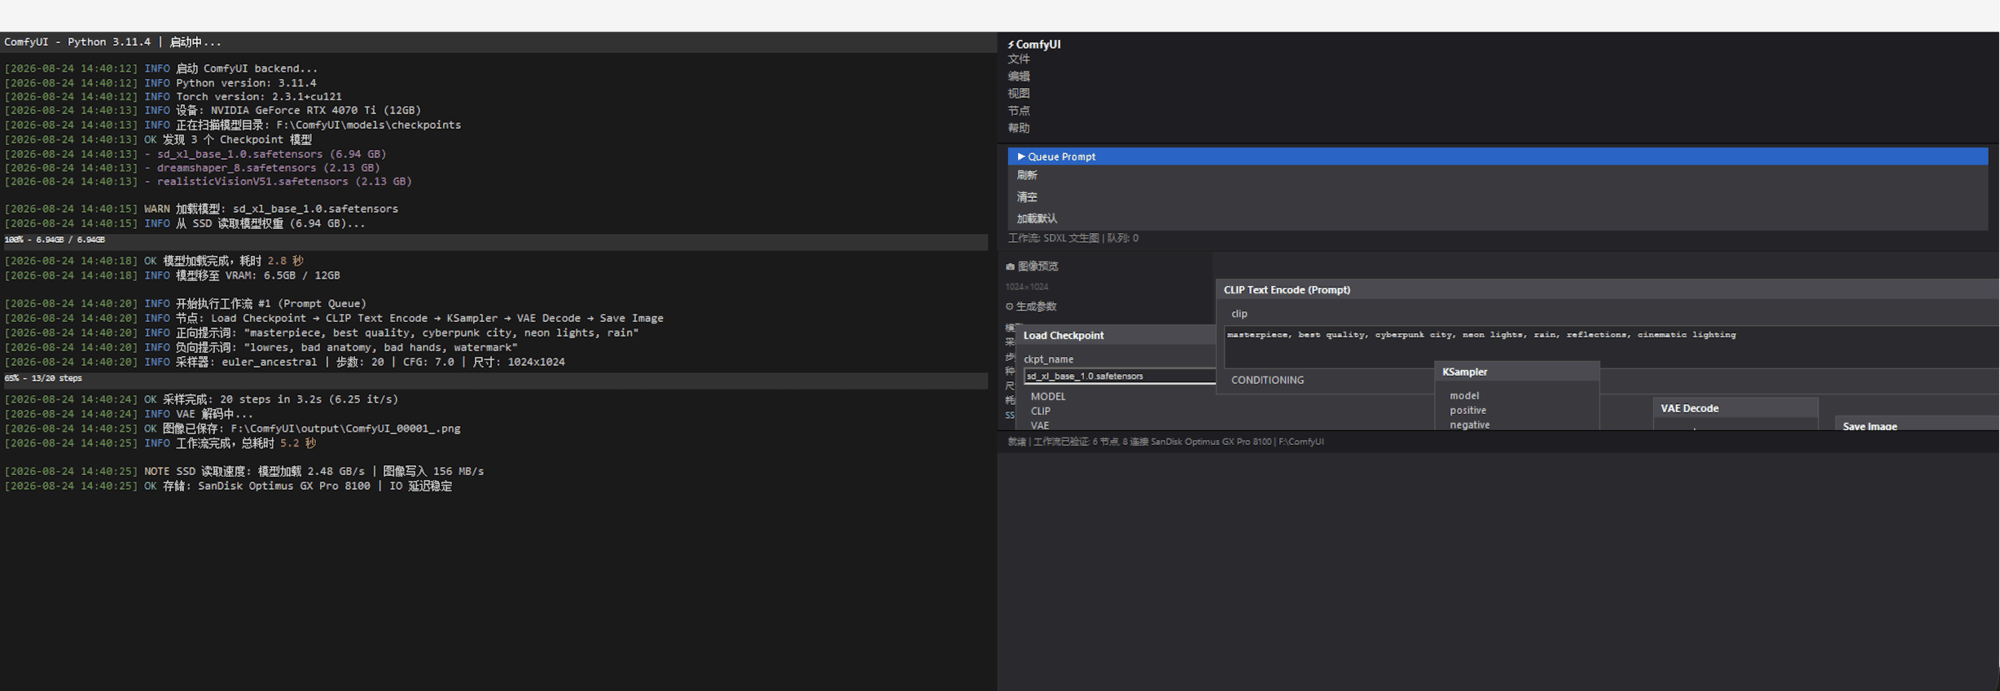Image resolution: width=2000 pixels, height=691 pixels.
Task: Click the Torch version 2.3.1+cu121 log line
Action: coord(173,97)
